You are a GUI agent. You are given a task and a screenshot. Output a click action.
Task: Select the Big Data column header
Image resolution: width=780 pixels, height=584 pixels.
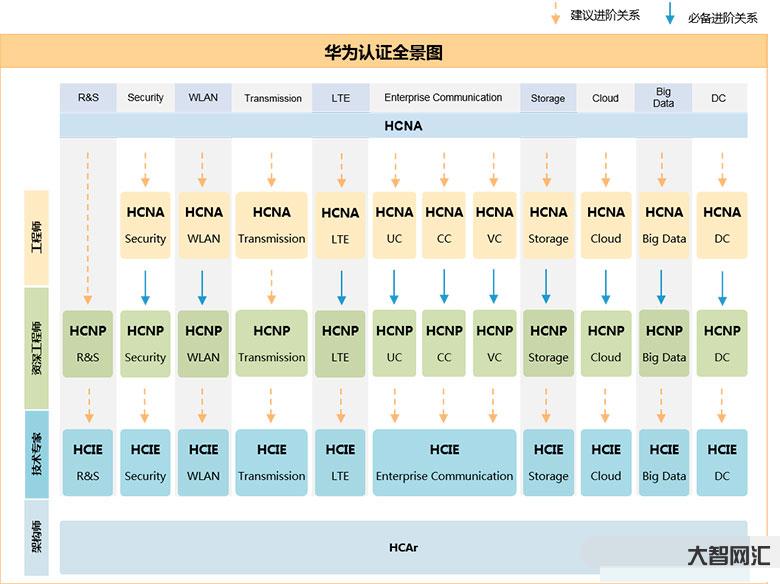pyautogui.click(x=664, y=97)
